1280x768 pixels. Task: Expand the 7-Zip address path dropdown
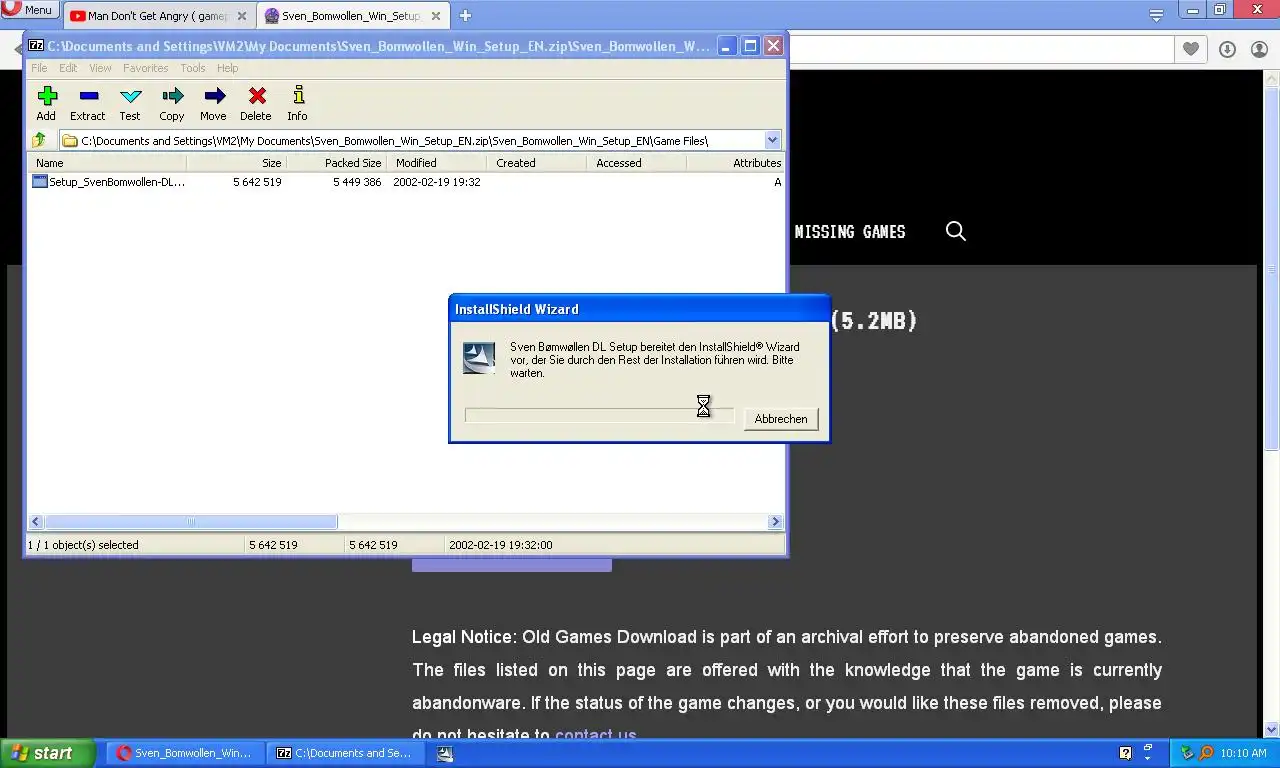772,140
